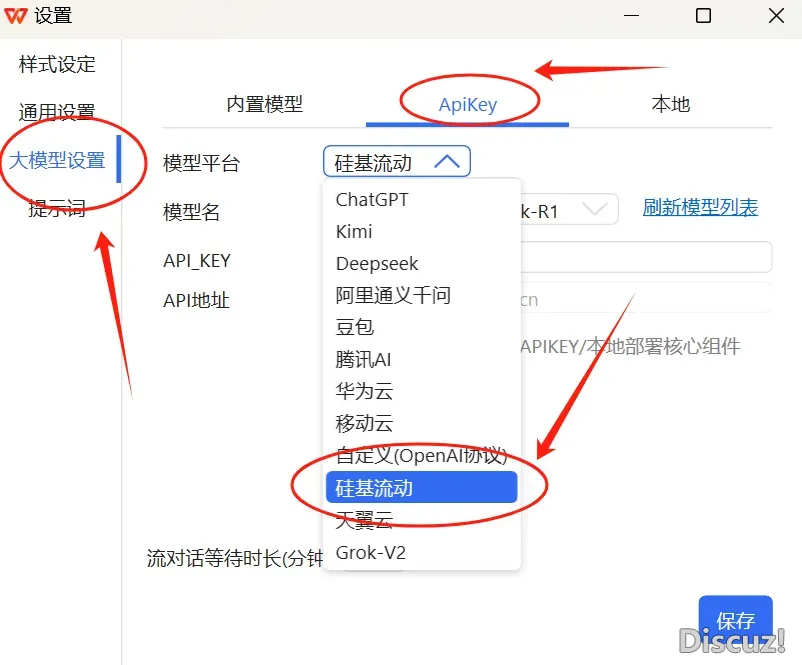Click the 模型名 label text

tap(191, 212)
